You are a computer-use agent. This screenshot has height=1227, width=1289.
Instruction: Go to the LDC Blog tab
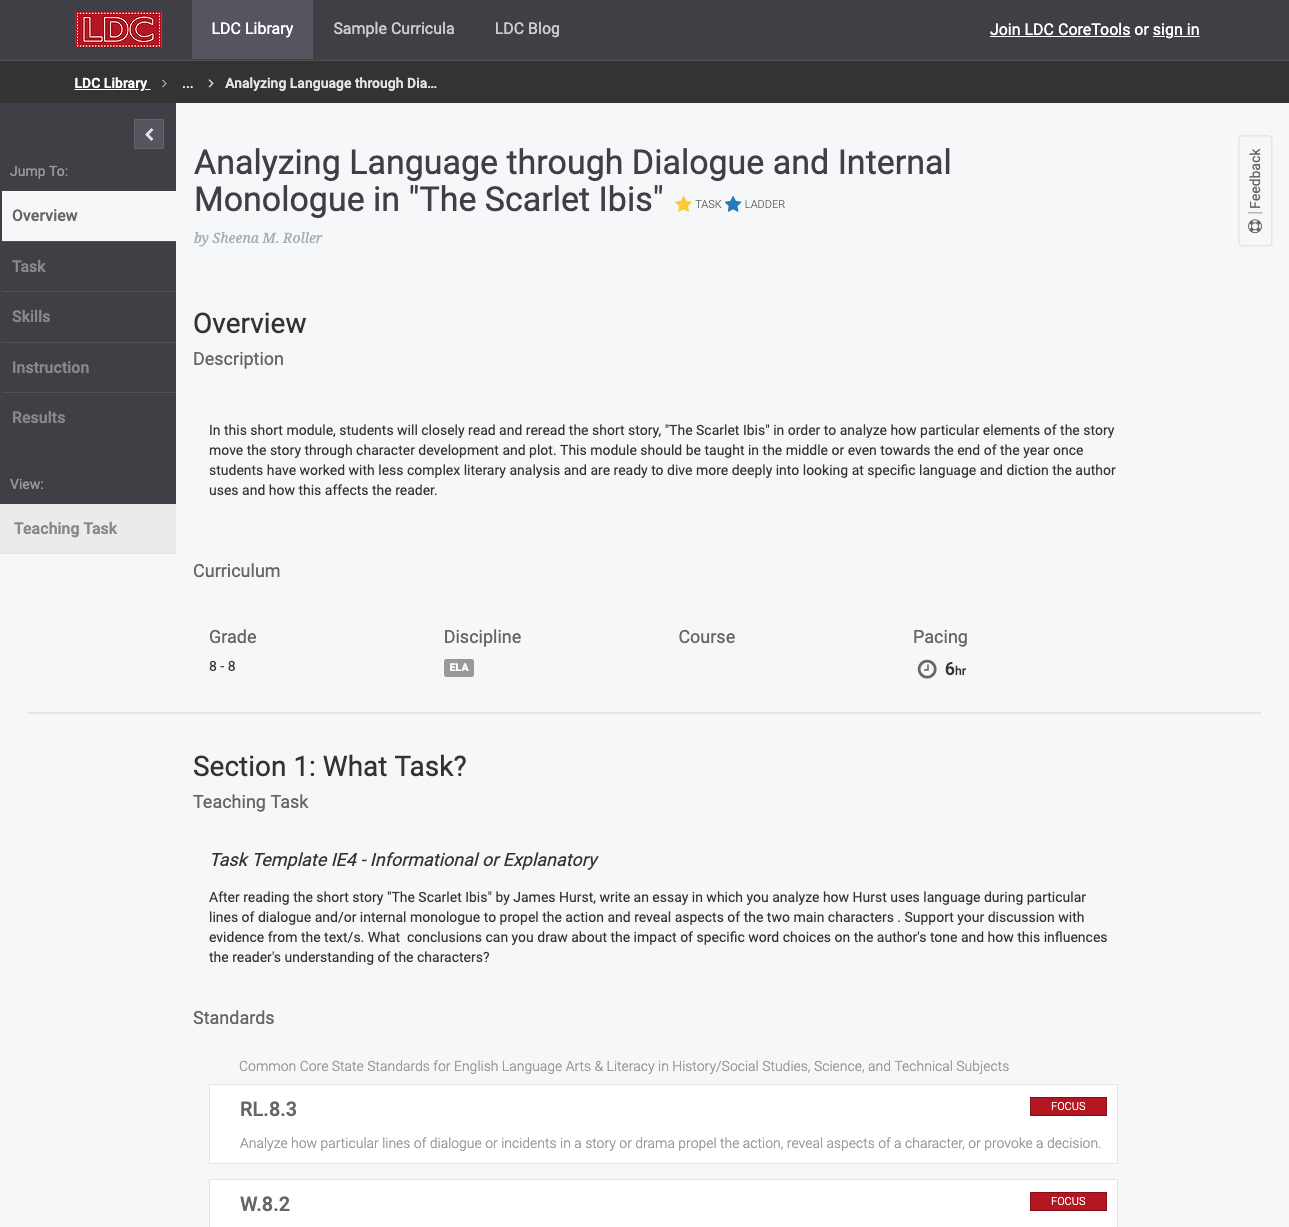(x=527, y=29)
